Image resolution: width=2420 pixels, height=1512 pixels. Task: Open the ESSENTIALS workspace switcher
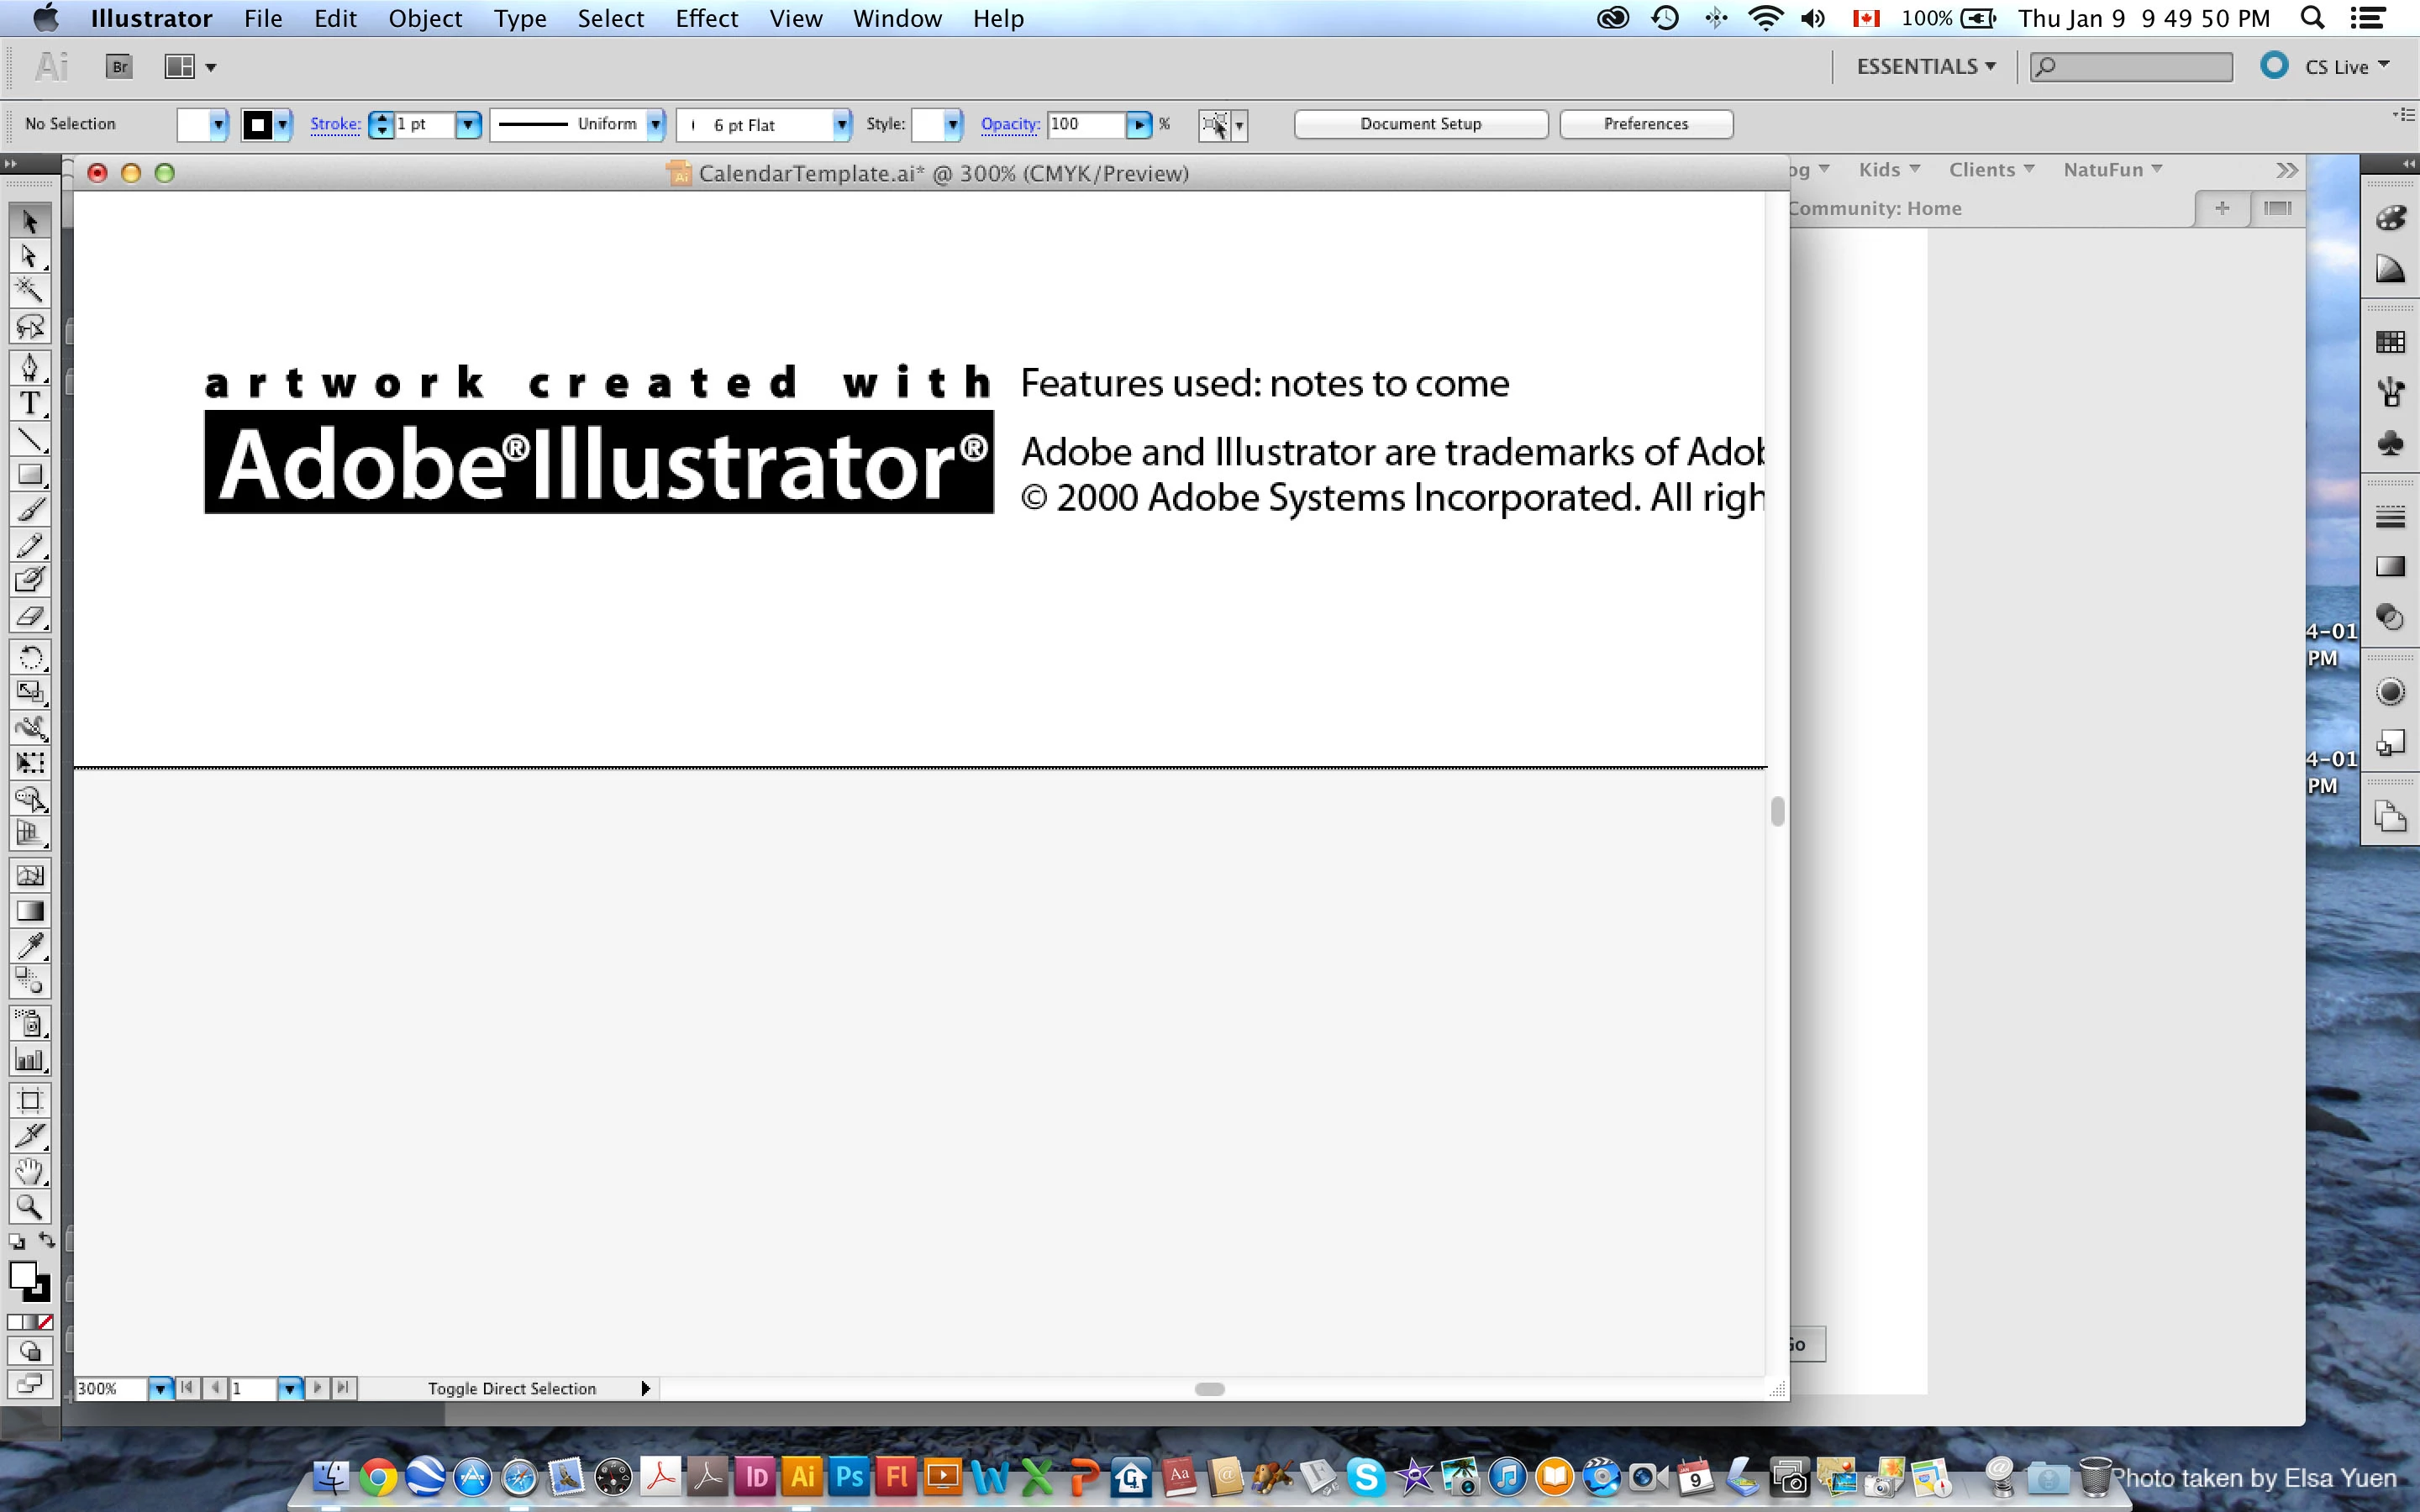click(1925, 67)
